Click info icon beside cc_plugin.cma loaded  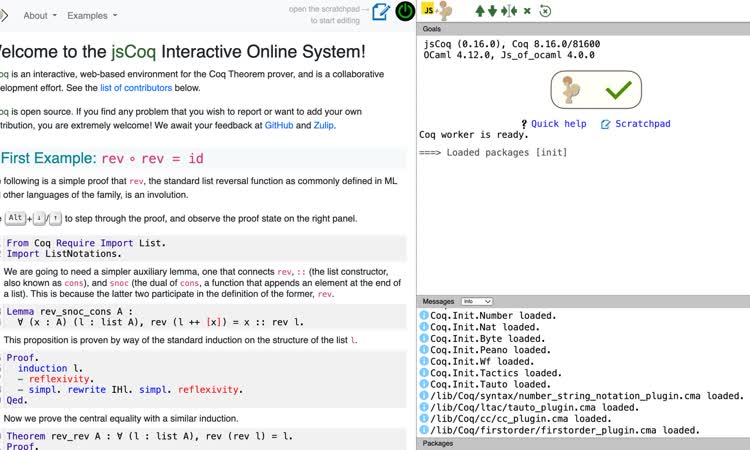(424, 418)
